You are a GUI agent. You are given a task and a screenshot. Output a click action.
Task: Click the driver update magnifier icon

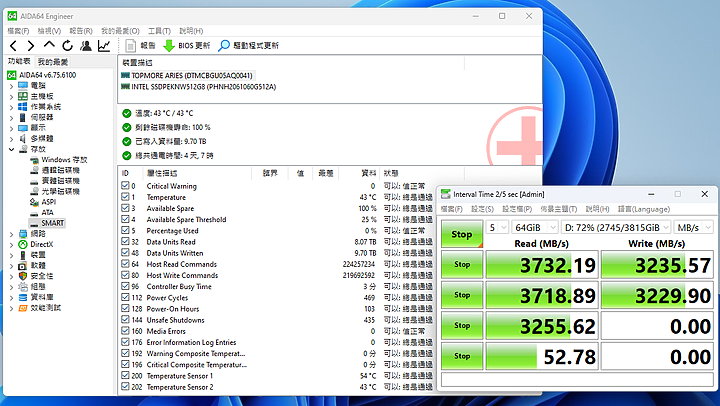[224, 45]
